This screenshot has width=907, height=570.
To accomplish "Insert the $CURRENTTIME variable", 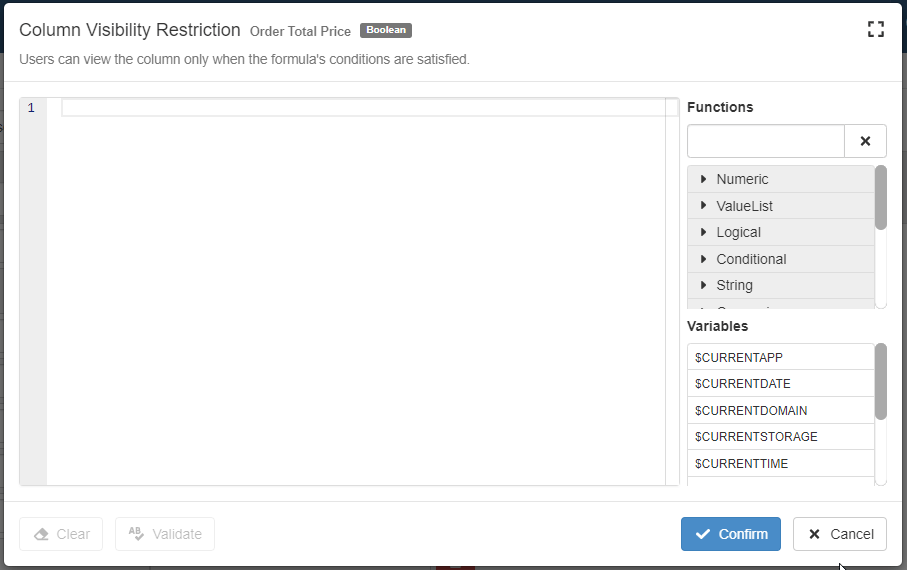I will coord(741,463).
